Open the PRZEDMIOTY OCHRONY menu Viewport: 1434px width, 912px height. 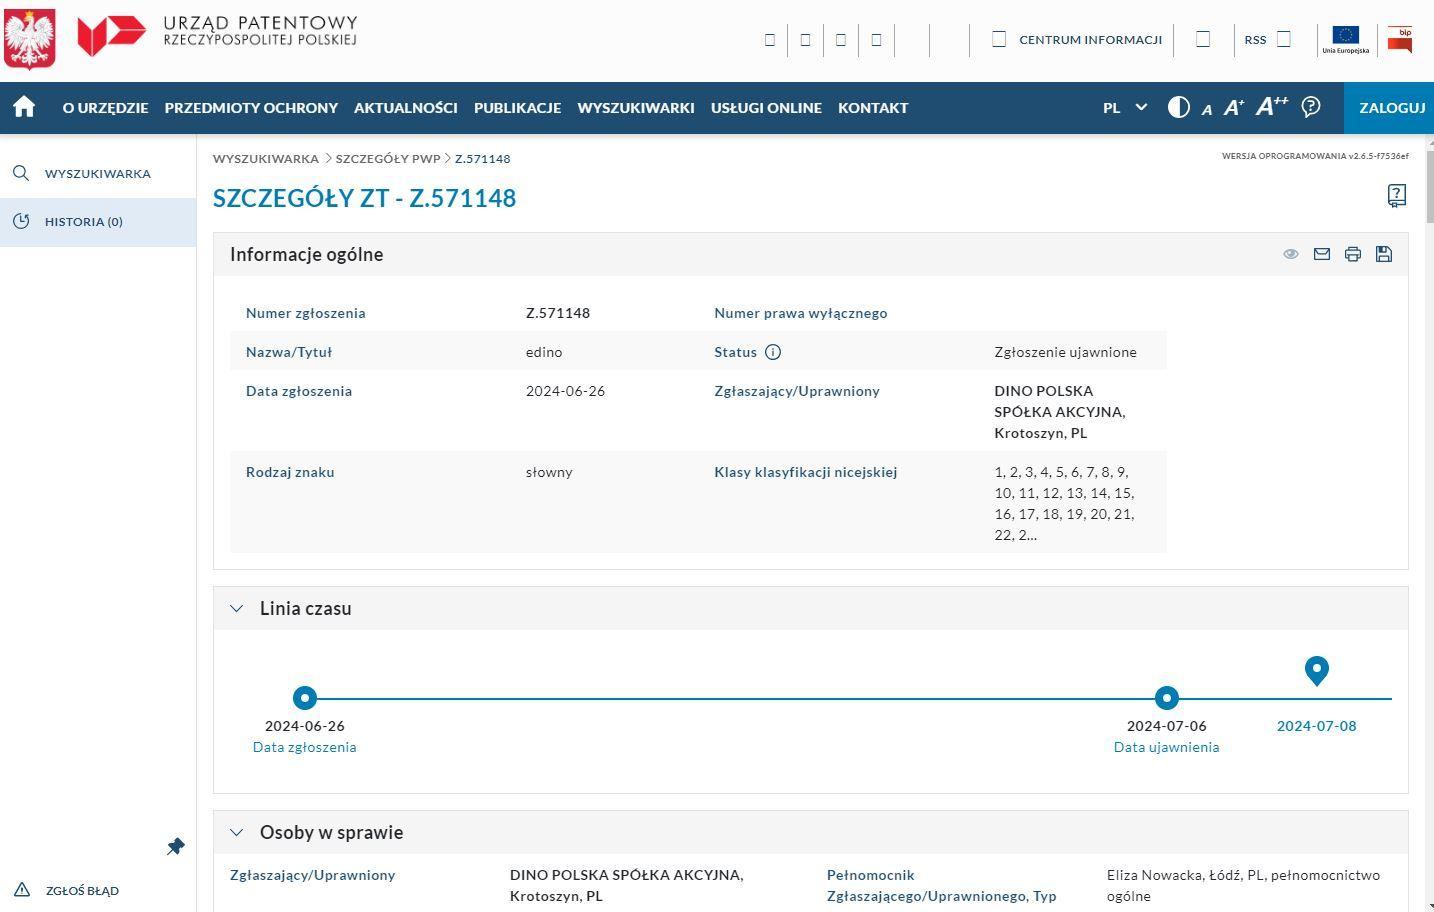[251, 107]
